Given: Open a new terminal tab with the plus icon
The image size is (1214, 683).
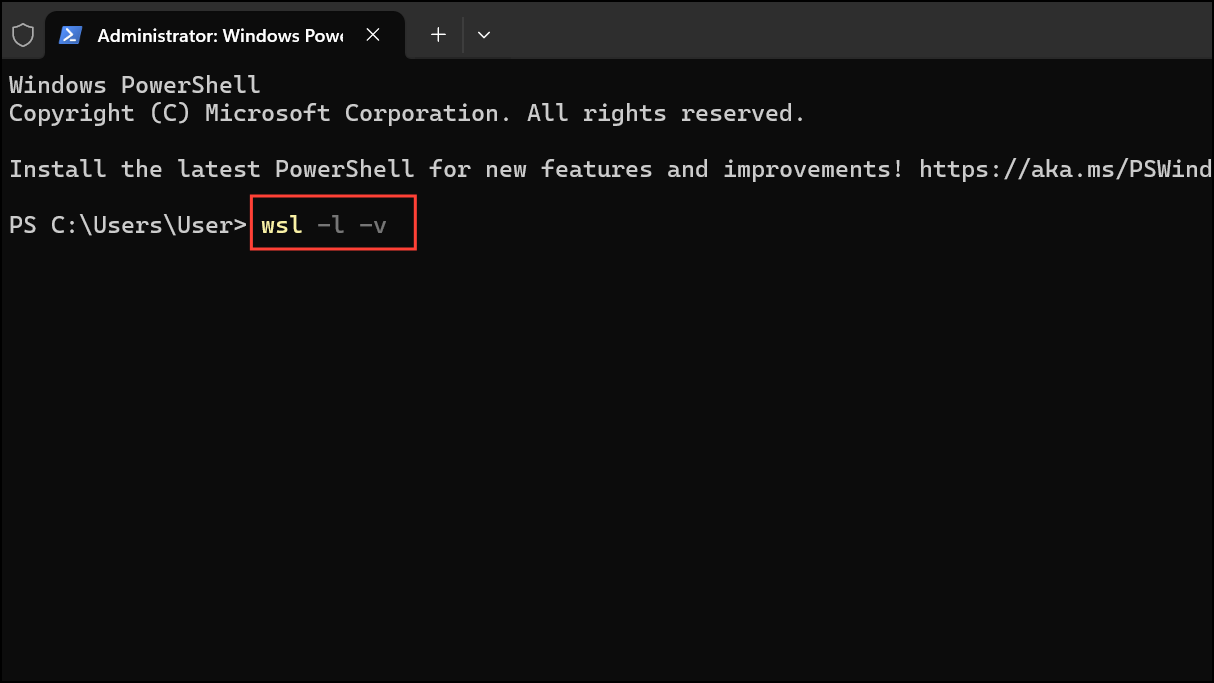Looking at the screenshot, I should pyautogui.click(x=438, y=34).
